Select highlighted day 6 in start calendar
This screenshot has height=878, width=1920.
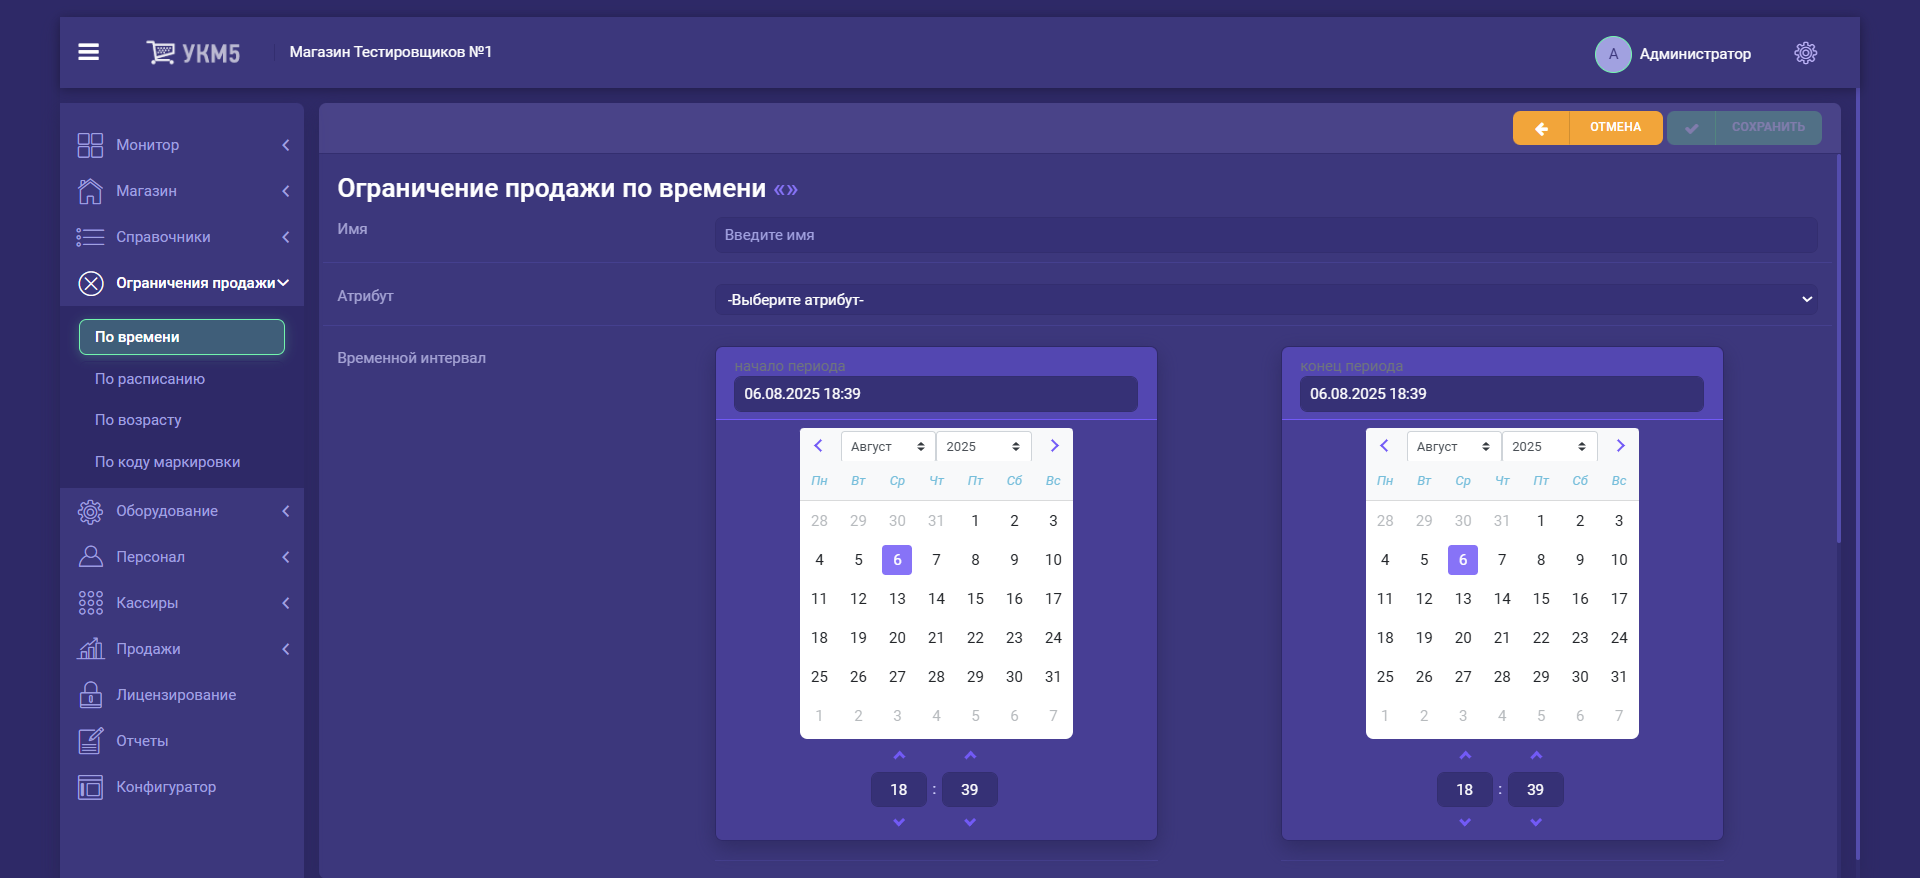coord(897,560)
